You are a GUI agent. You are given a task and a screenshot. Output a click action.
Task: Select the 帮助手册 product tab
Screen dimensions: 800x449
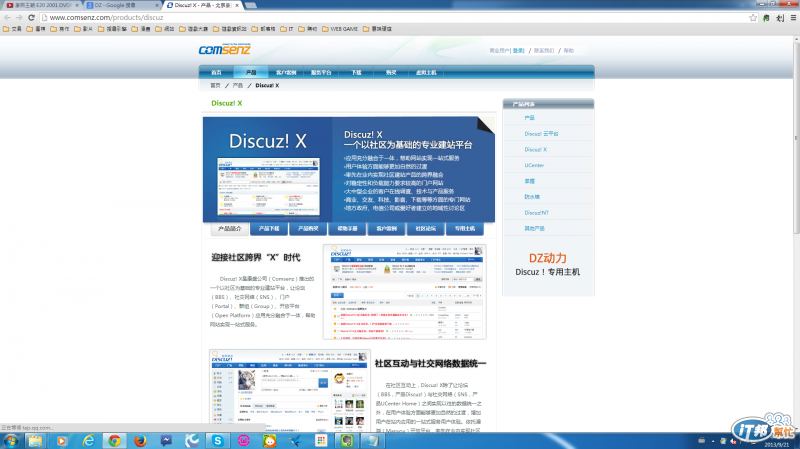click(x=347, y=229)
